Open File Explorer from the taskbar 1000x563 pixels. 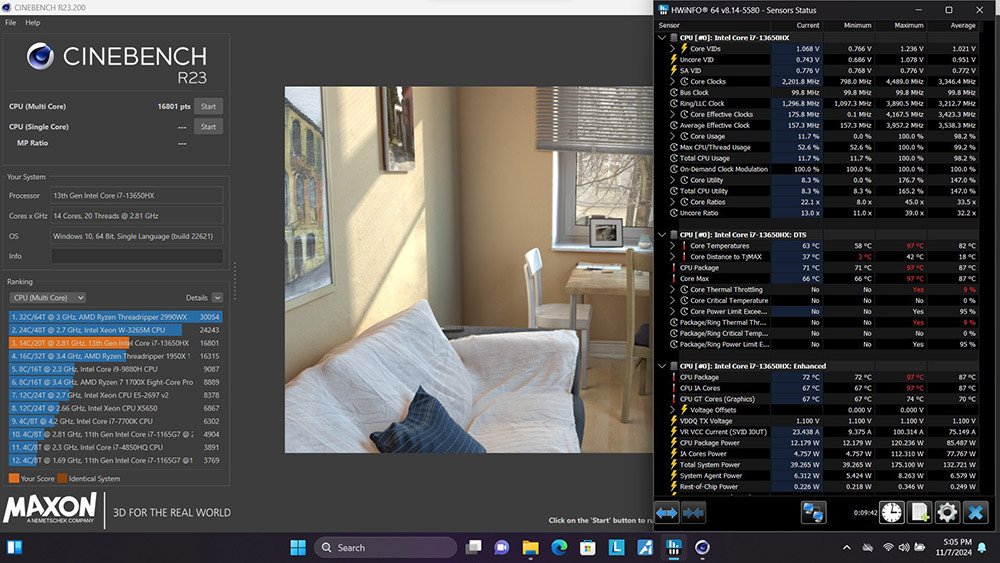point(531,547)
